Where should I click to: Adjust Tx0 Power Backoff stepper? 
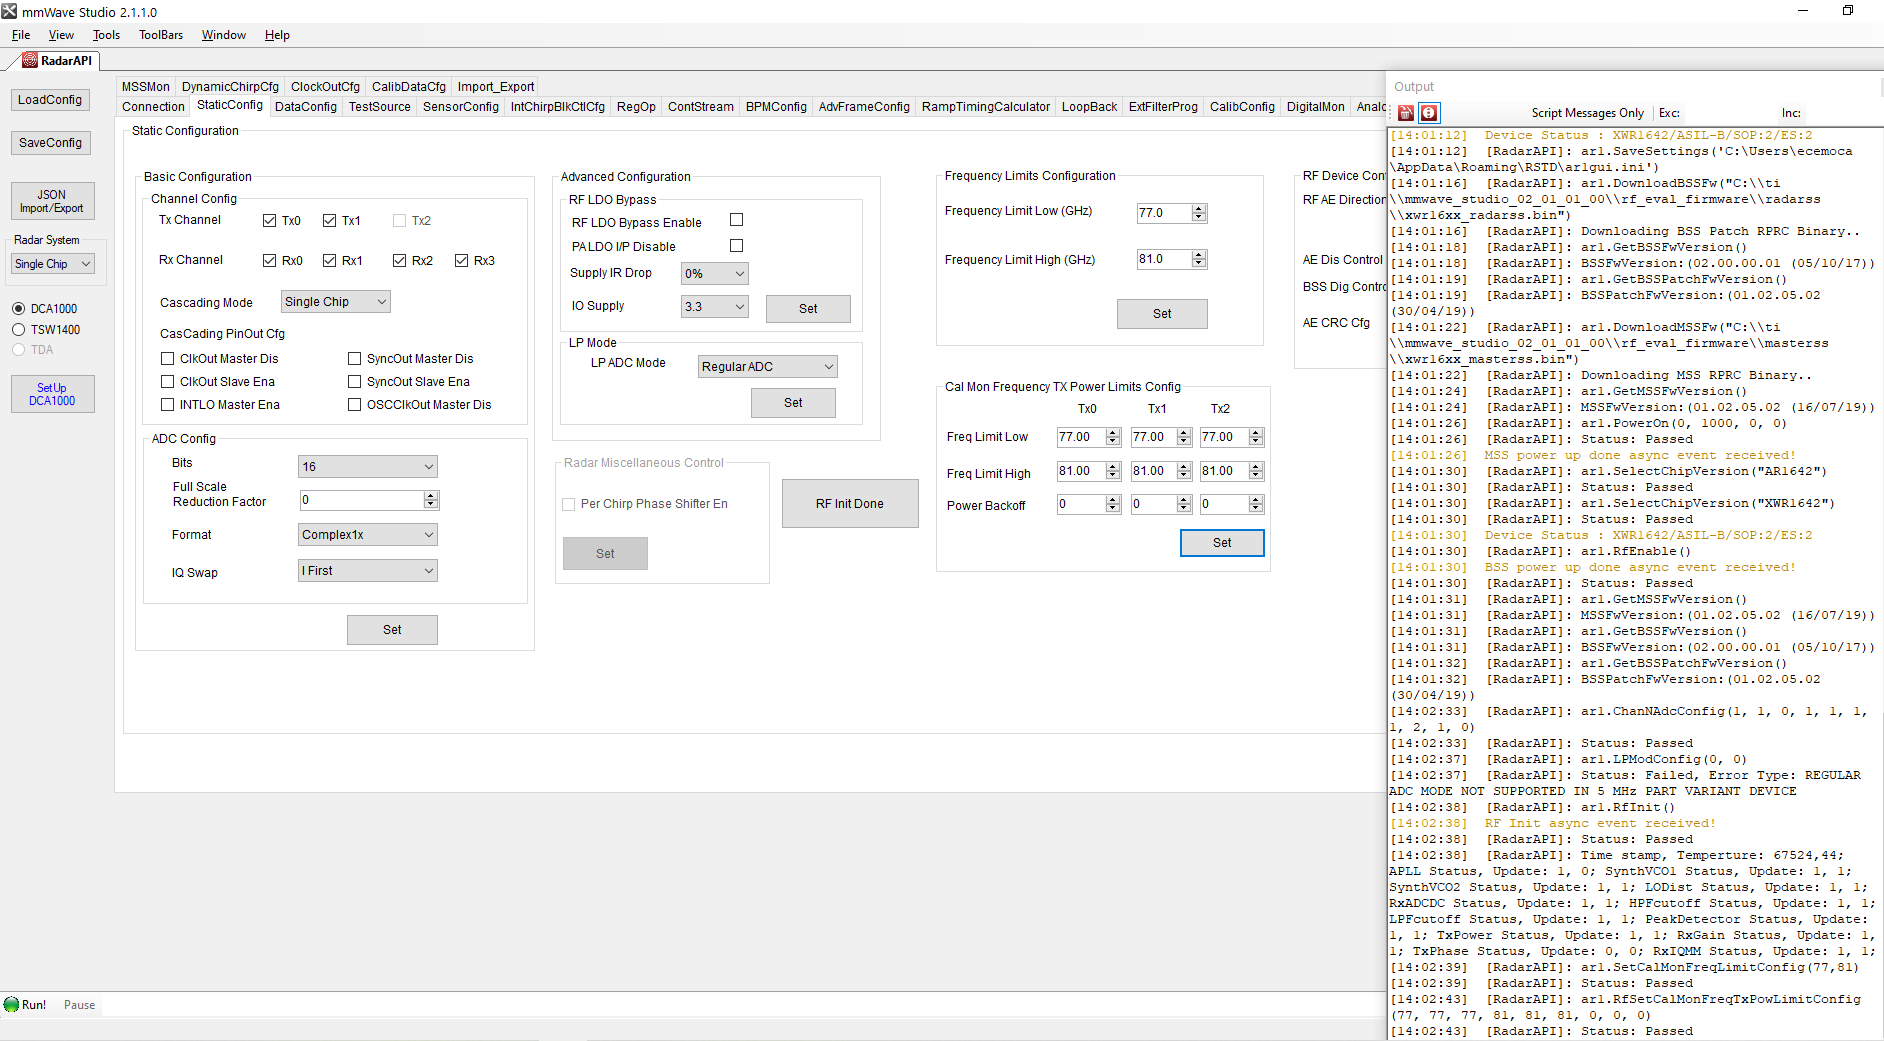pyautogui.click(x=1113, y=504)
